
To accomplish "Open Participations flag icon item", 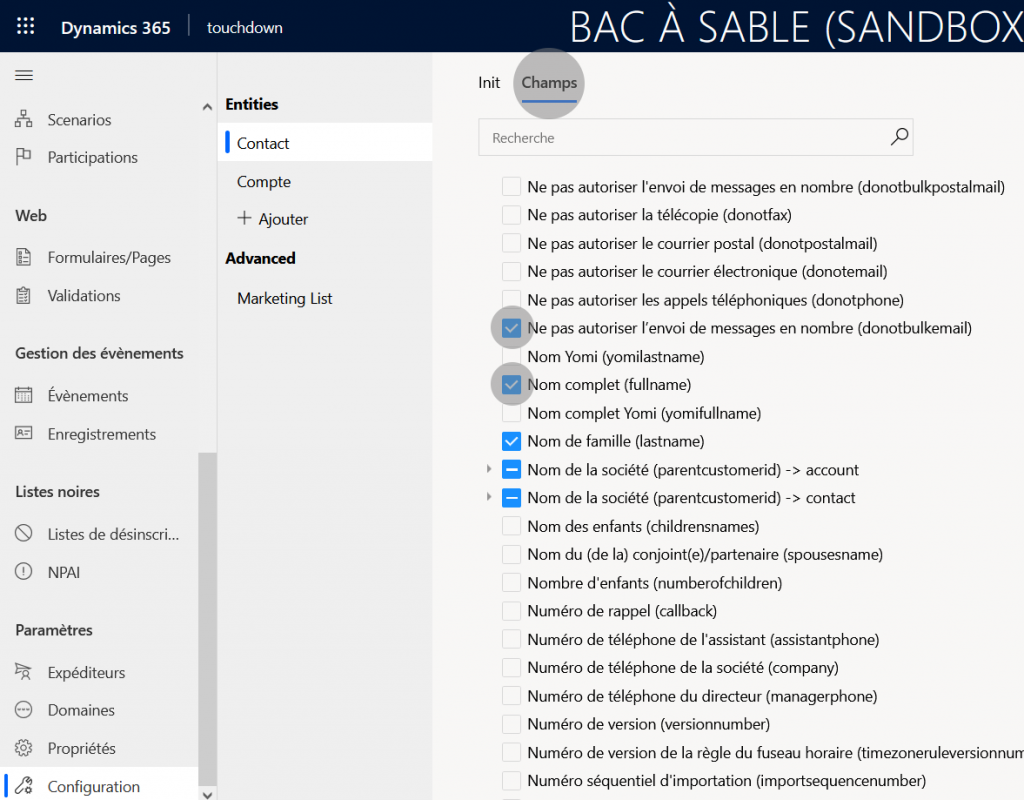I will [92, 157].
